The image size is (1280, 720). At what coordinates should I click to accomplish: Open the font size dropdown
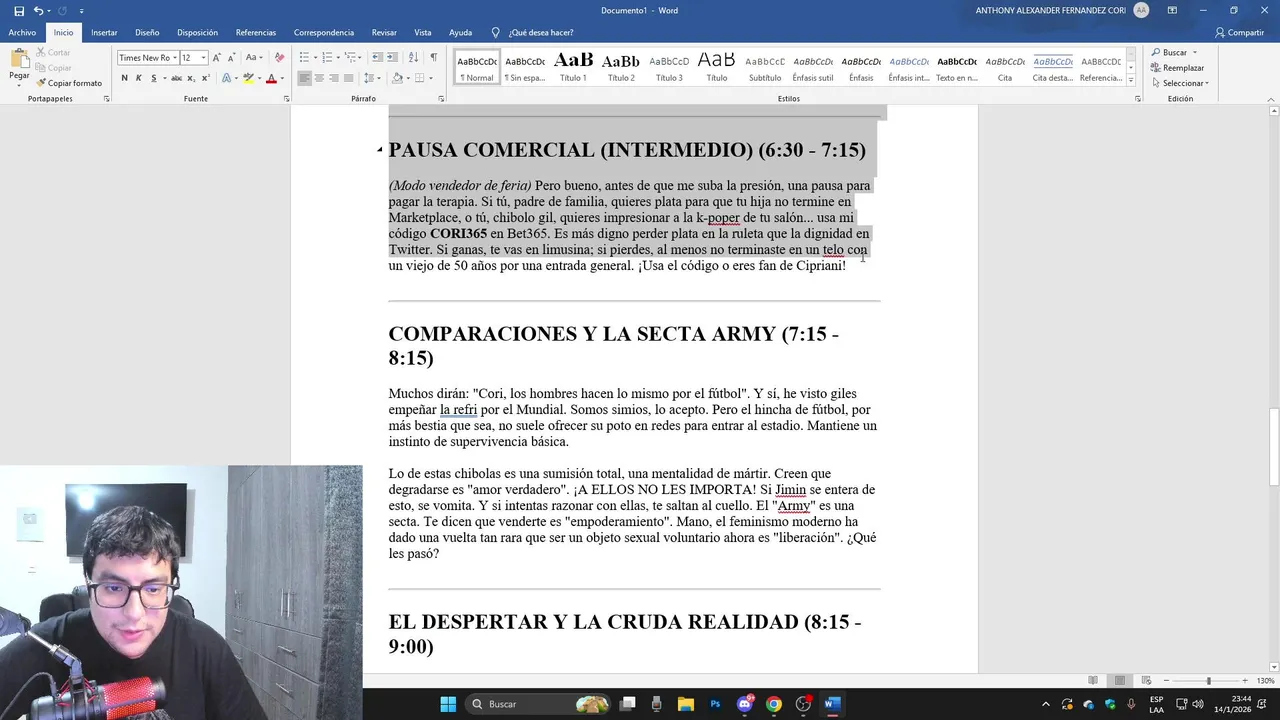[x=203, y=58]
